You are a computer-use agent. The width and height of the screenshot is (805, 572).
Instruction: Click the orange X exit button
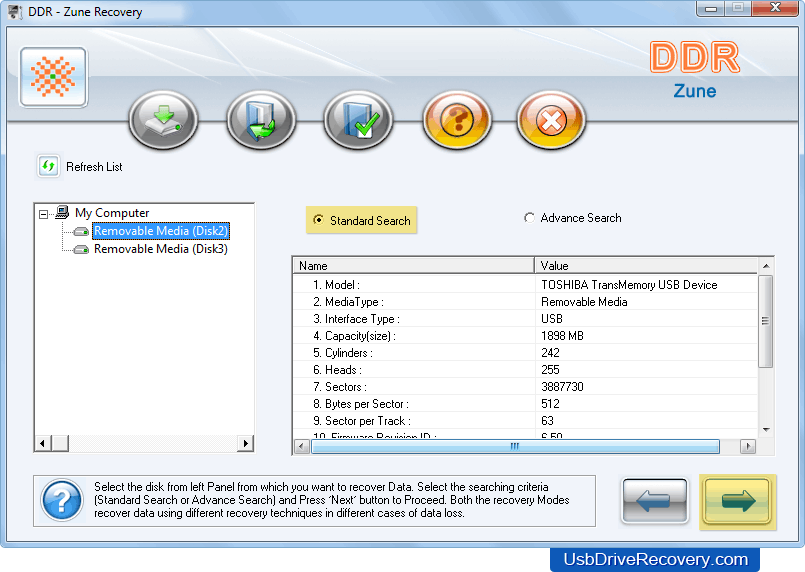point(551,120)
